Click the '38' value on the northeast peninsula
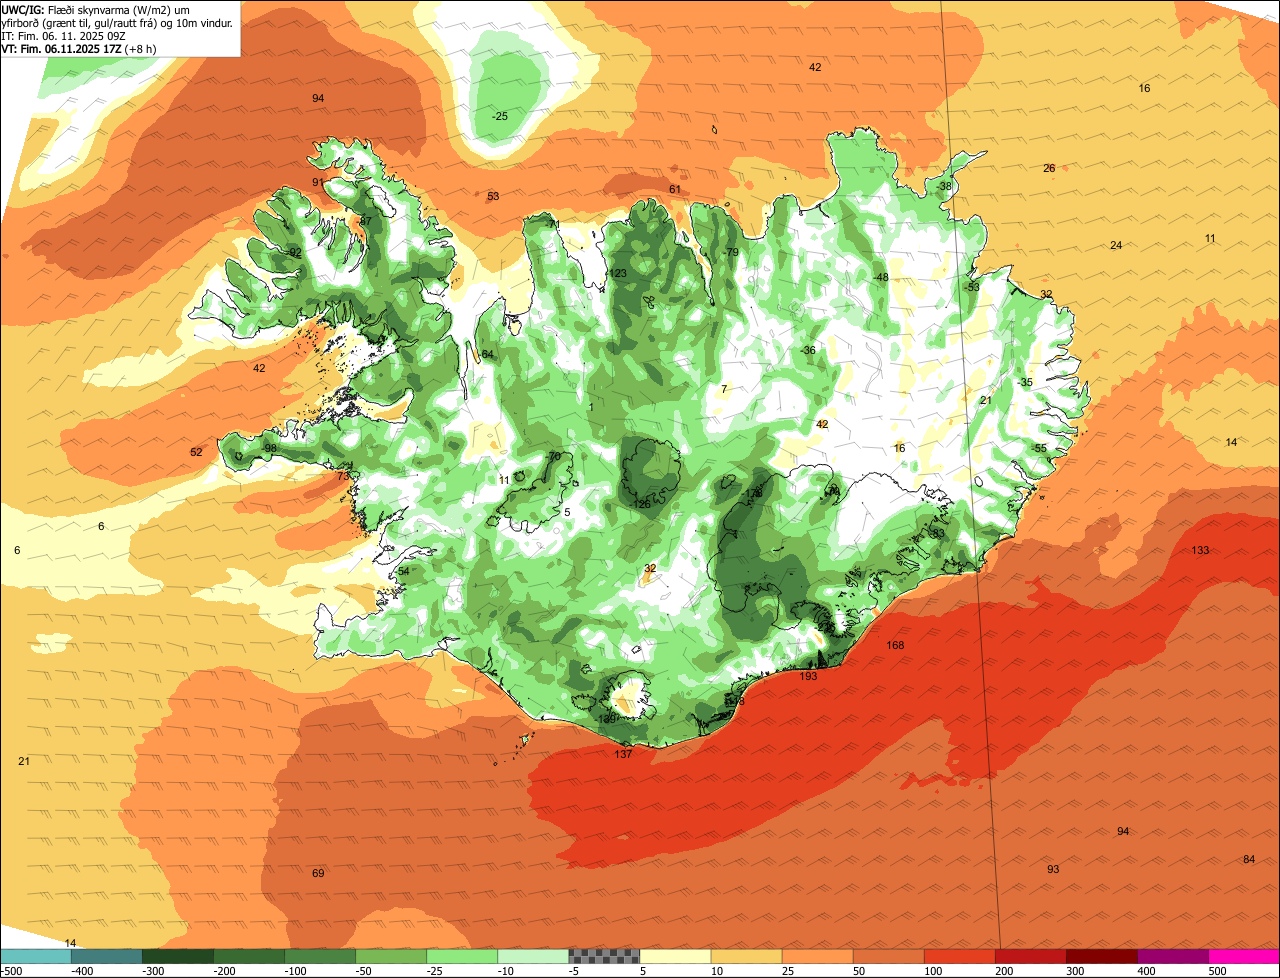The image size is (1280, 978). (x=945, y=187)
